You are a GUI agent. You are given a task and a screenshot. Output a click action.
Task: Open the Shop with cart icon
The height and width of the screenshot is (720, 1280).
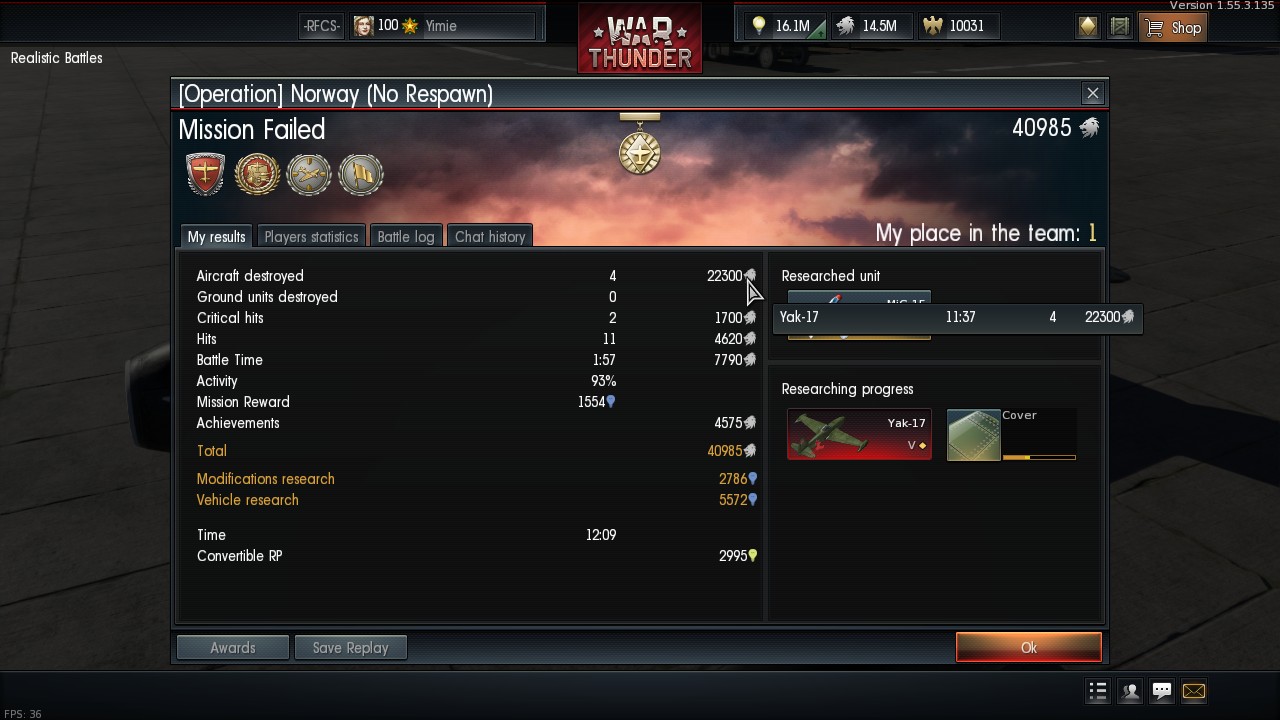(x=1172, y=27)
